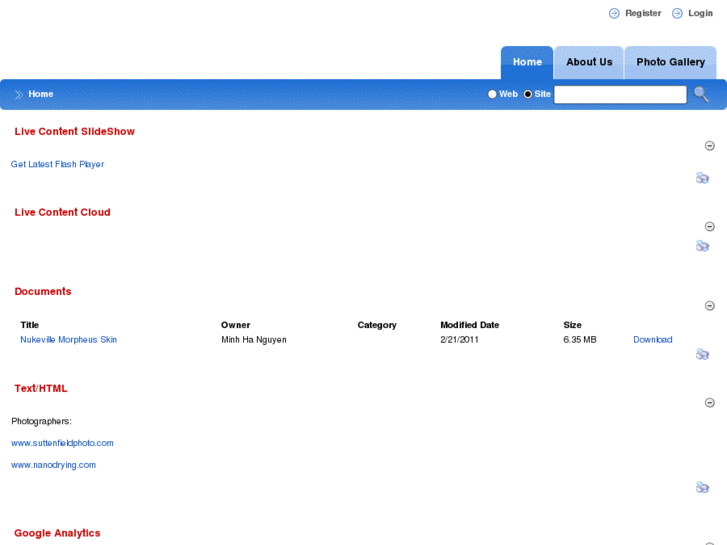The width and height of the screenshot is (727, 545).
Task: Open the Home tab
Action: 527,63
